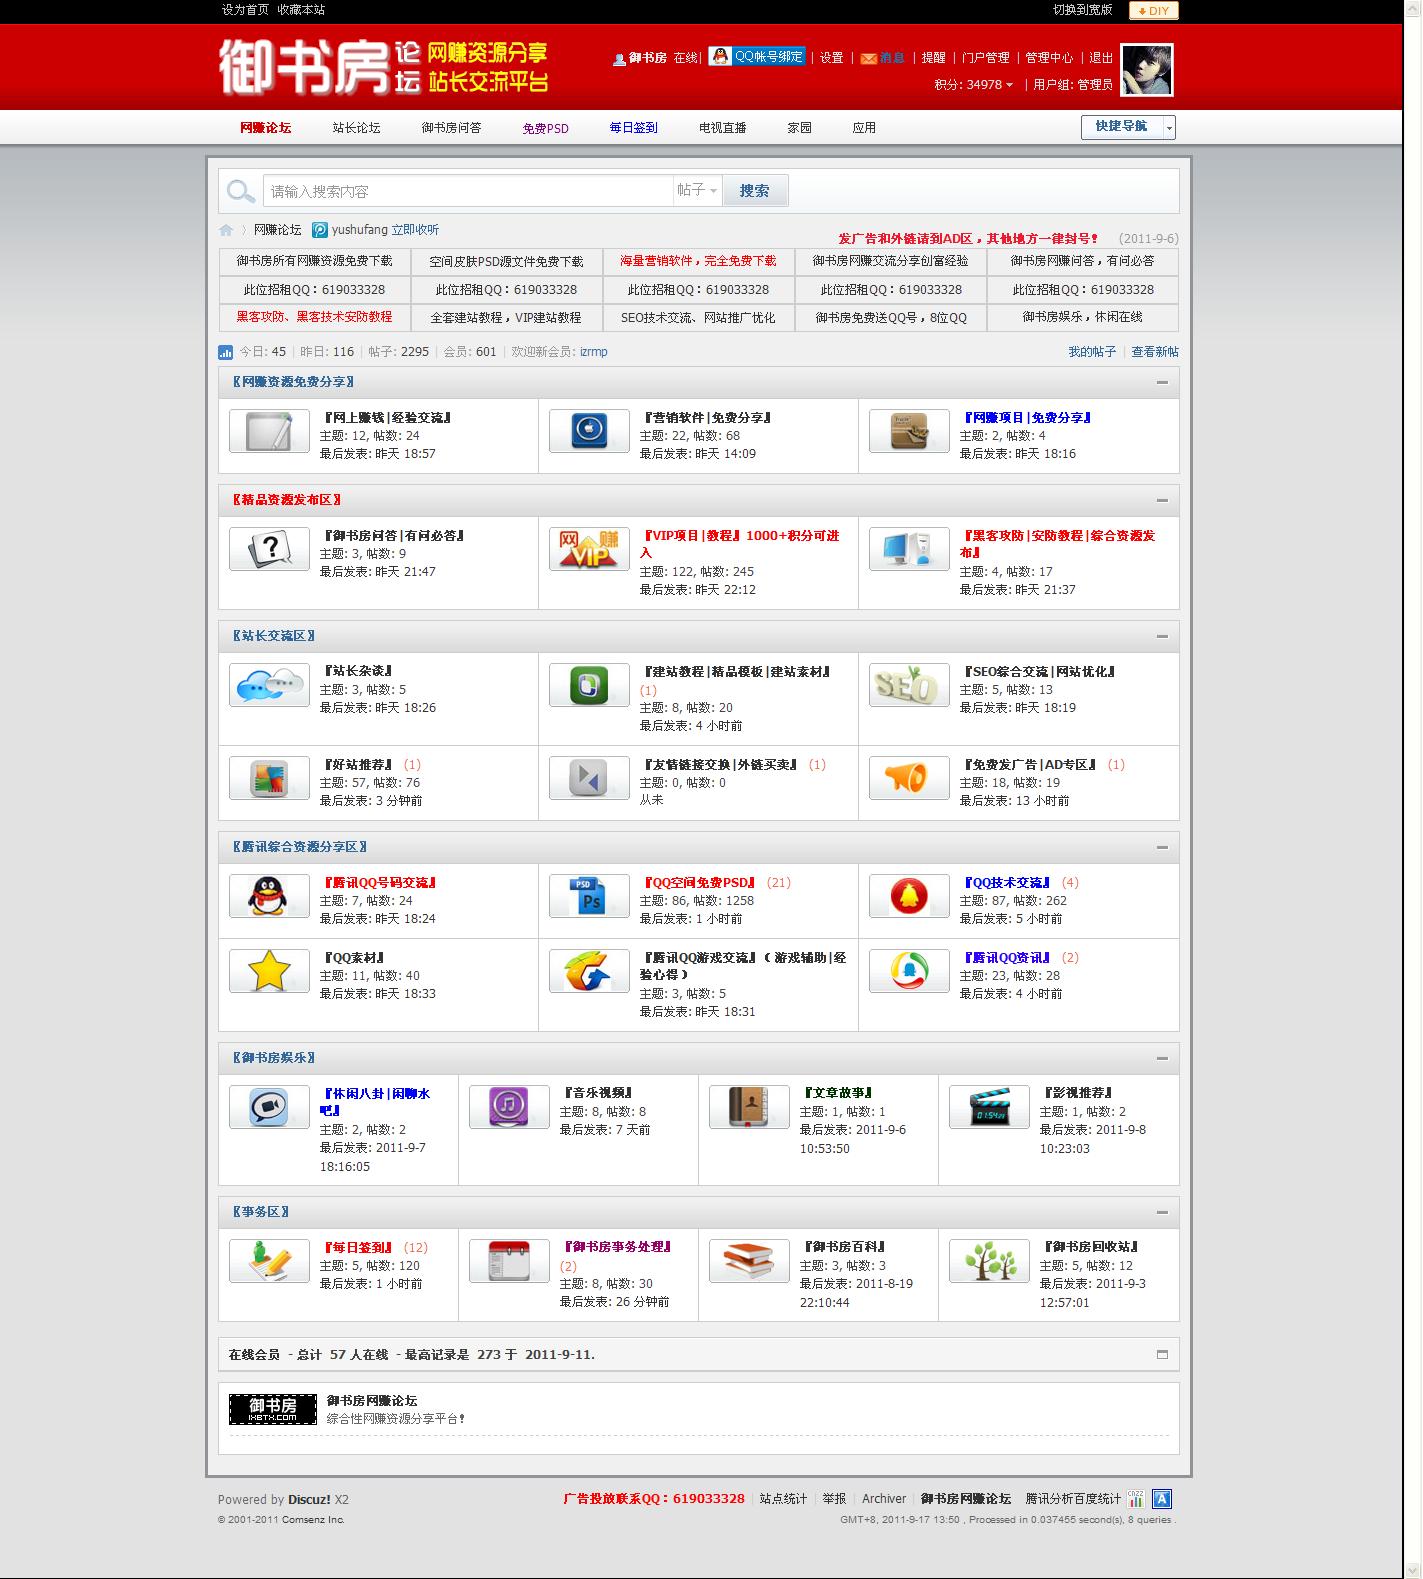This screenshot has width=1423, height=1579.
Task: Open the 每日签到 nav tab
Action: (634, 128)
